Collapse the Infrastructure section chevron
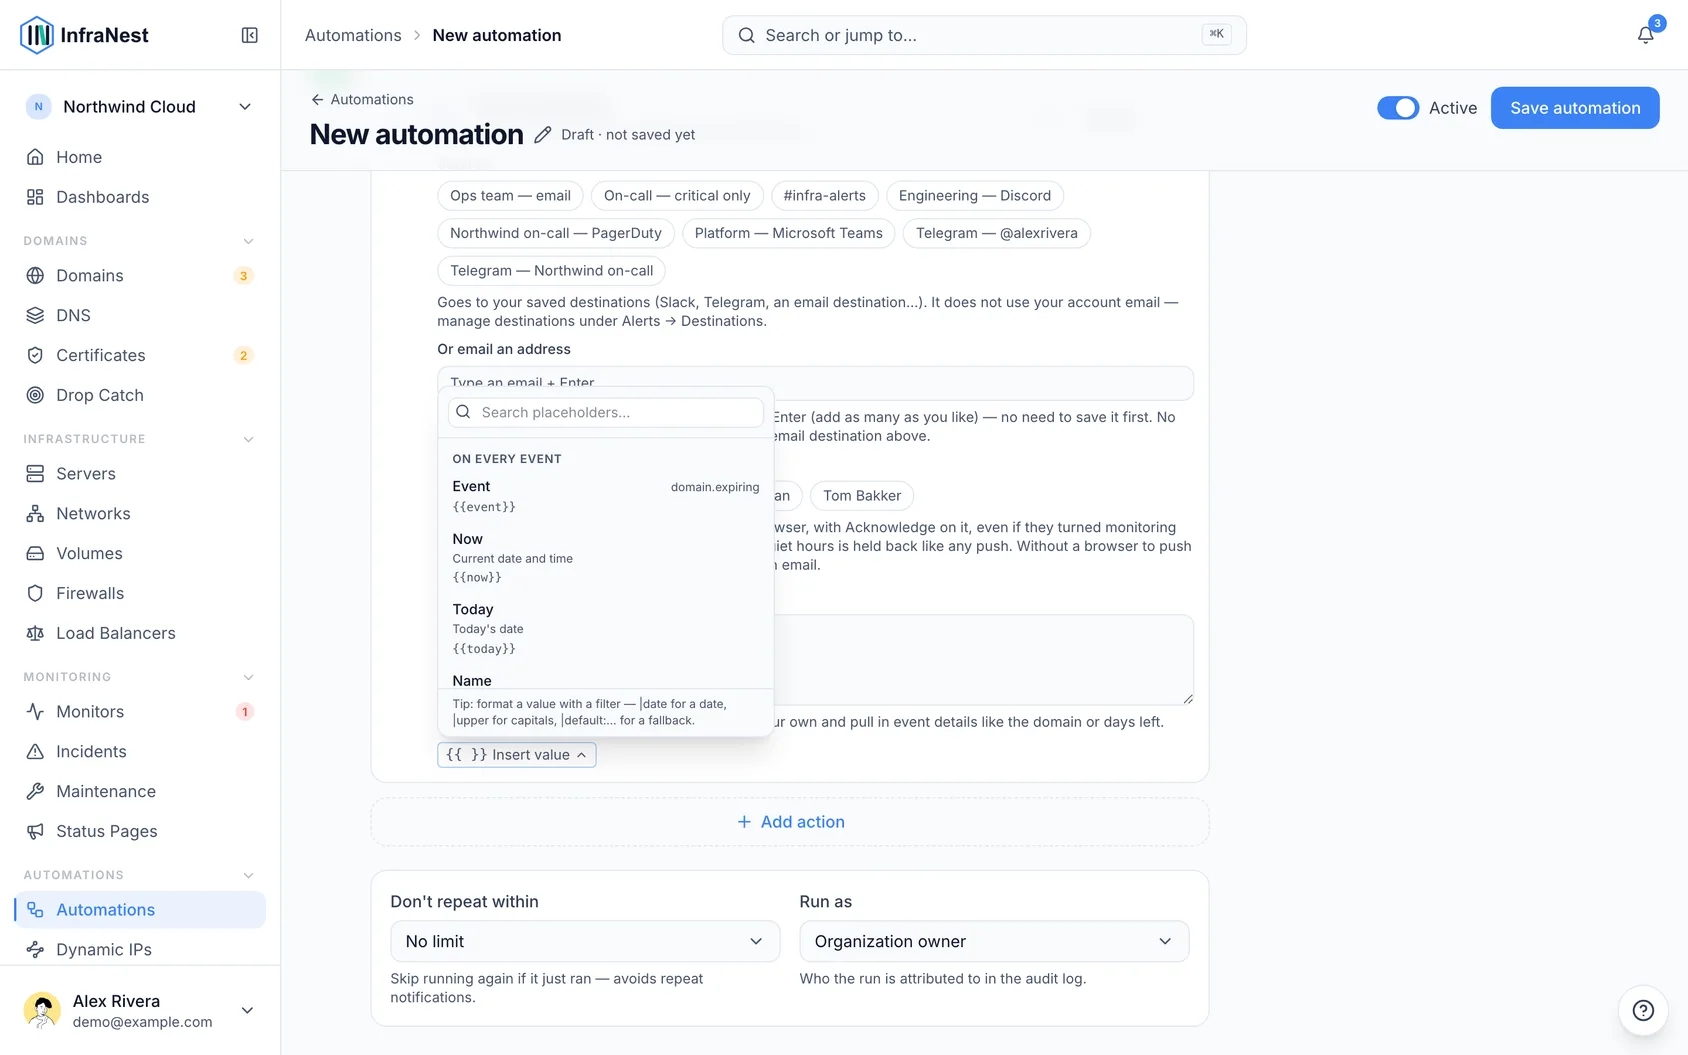 (248, 439)
